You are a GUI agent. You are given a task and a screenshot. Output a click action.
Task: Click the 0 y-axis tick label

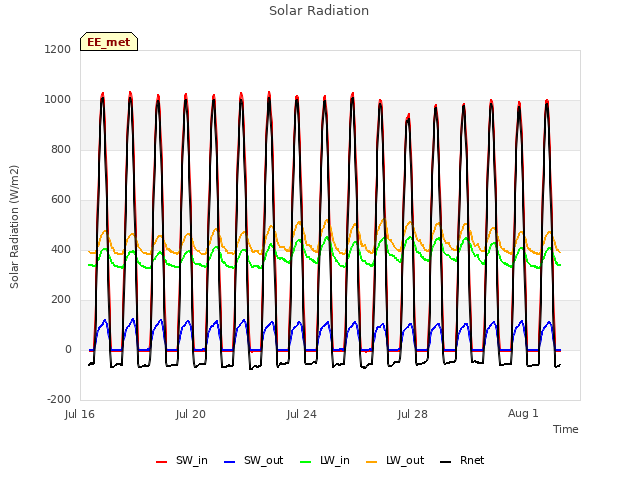pos(68,349)
